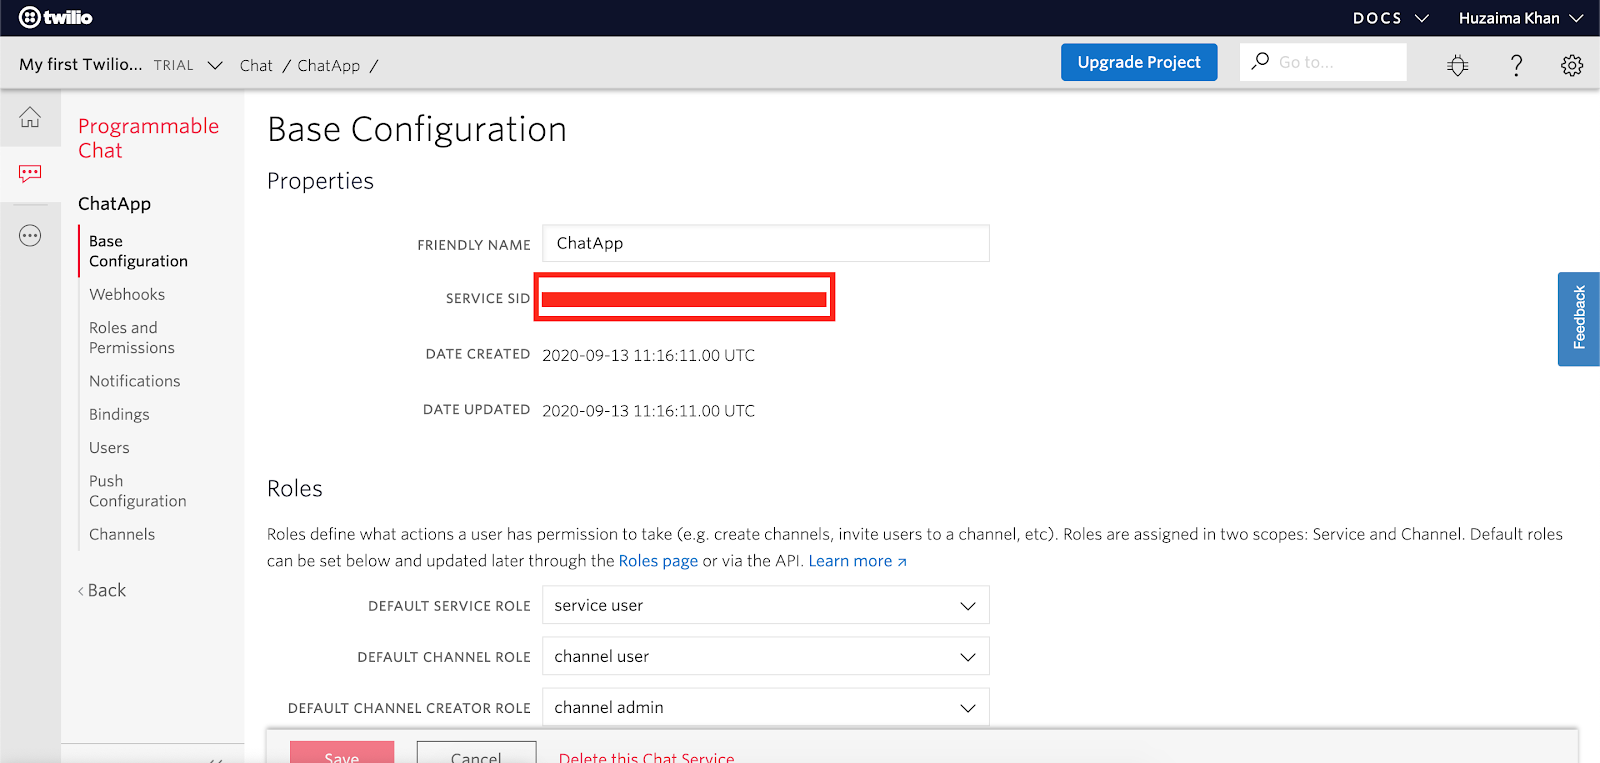Open the Roles page link
This screenshot has height=763, width=1600.
(x=658, y=561)
